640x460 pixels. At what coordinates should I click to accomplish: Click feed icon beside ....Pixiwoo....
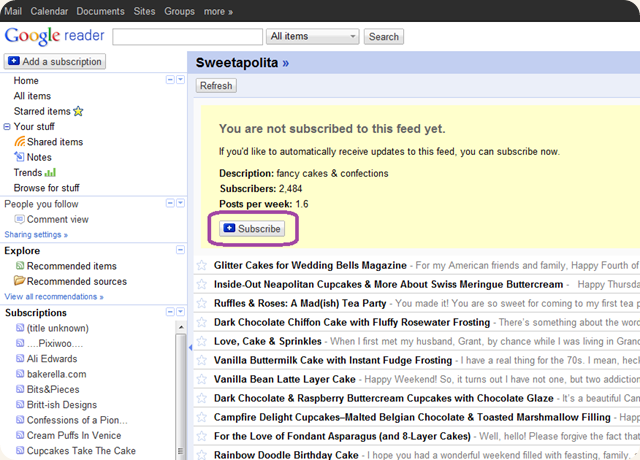[x=20, y=343]
